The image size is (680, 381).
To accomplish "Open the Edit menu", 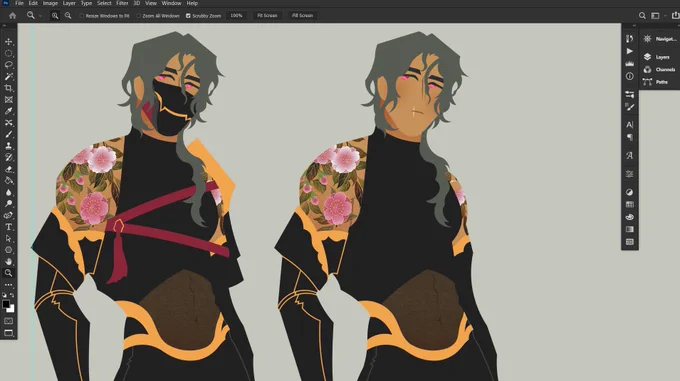I will pyautogui.click(x=33, y=3).
